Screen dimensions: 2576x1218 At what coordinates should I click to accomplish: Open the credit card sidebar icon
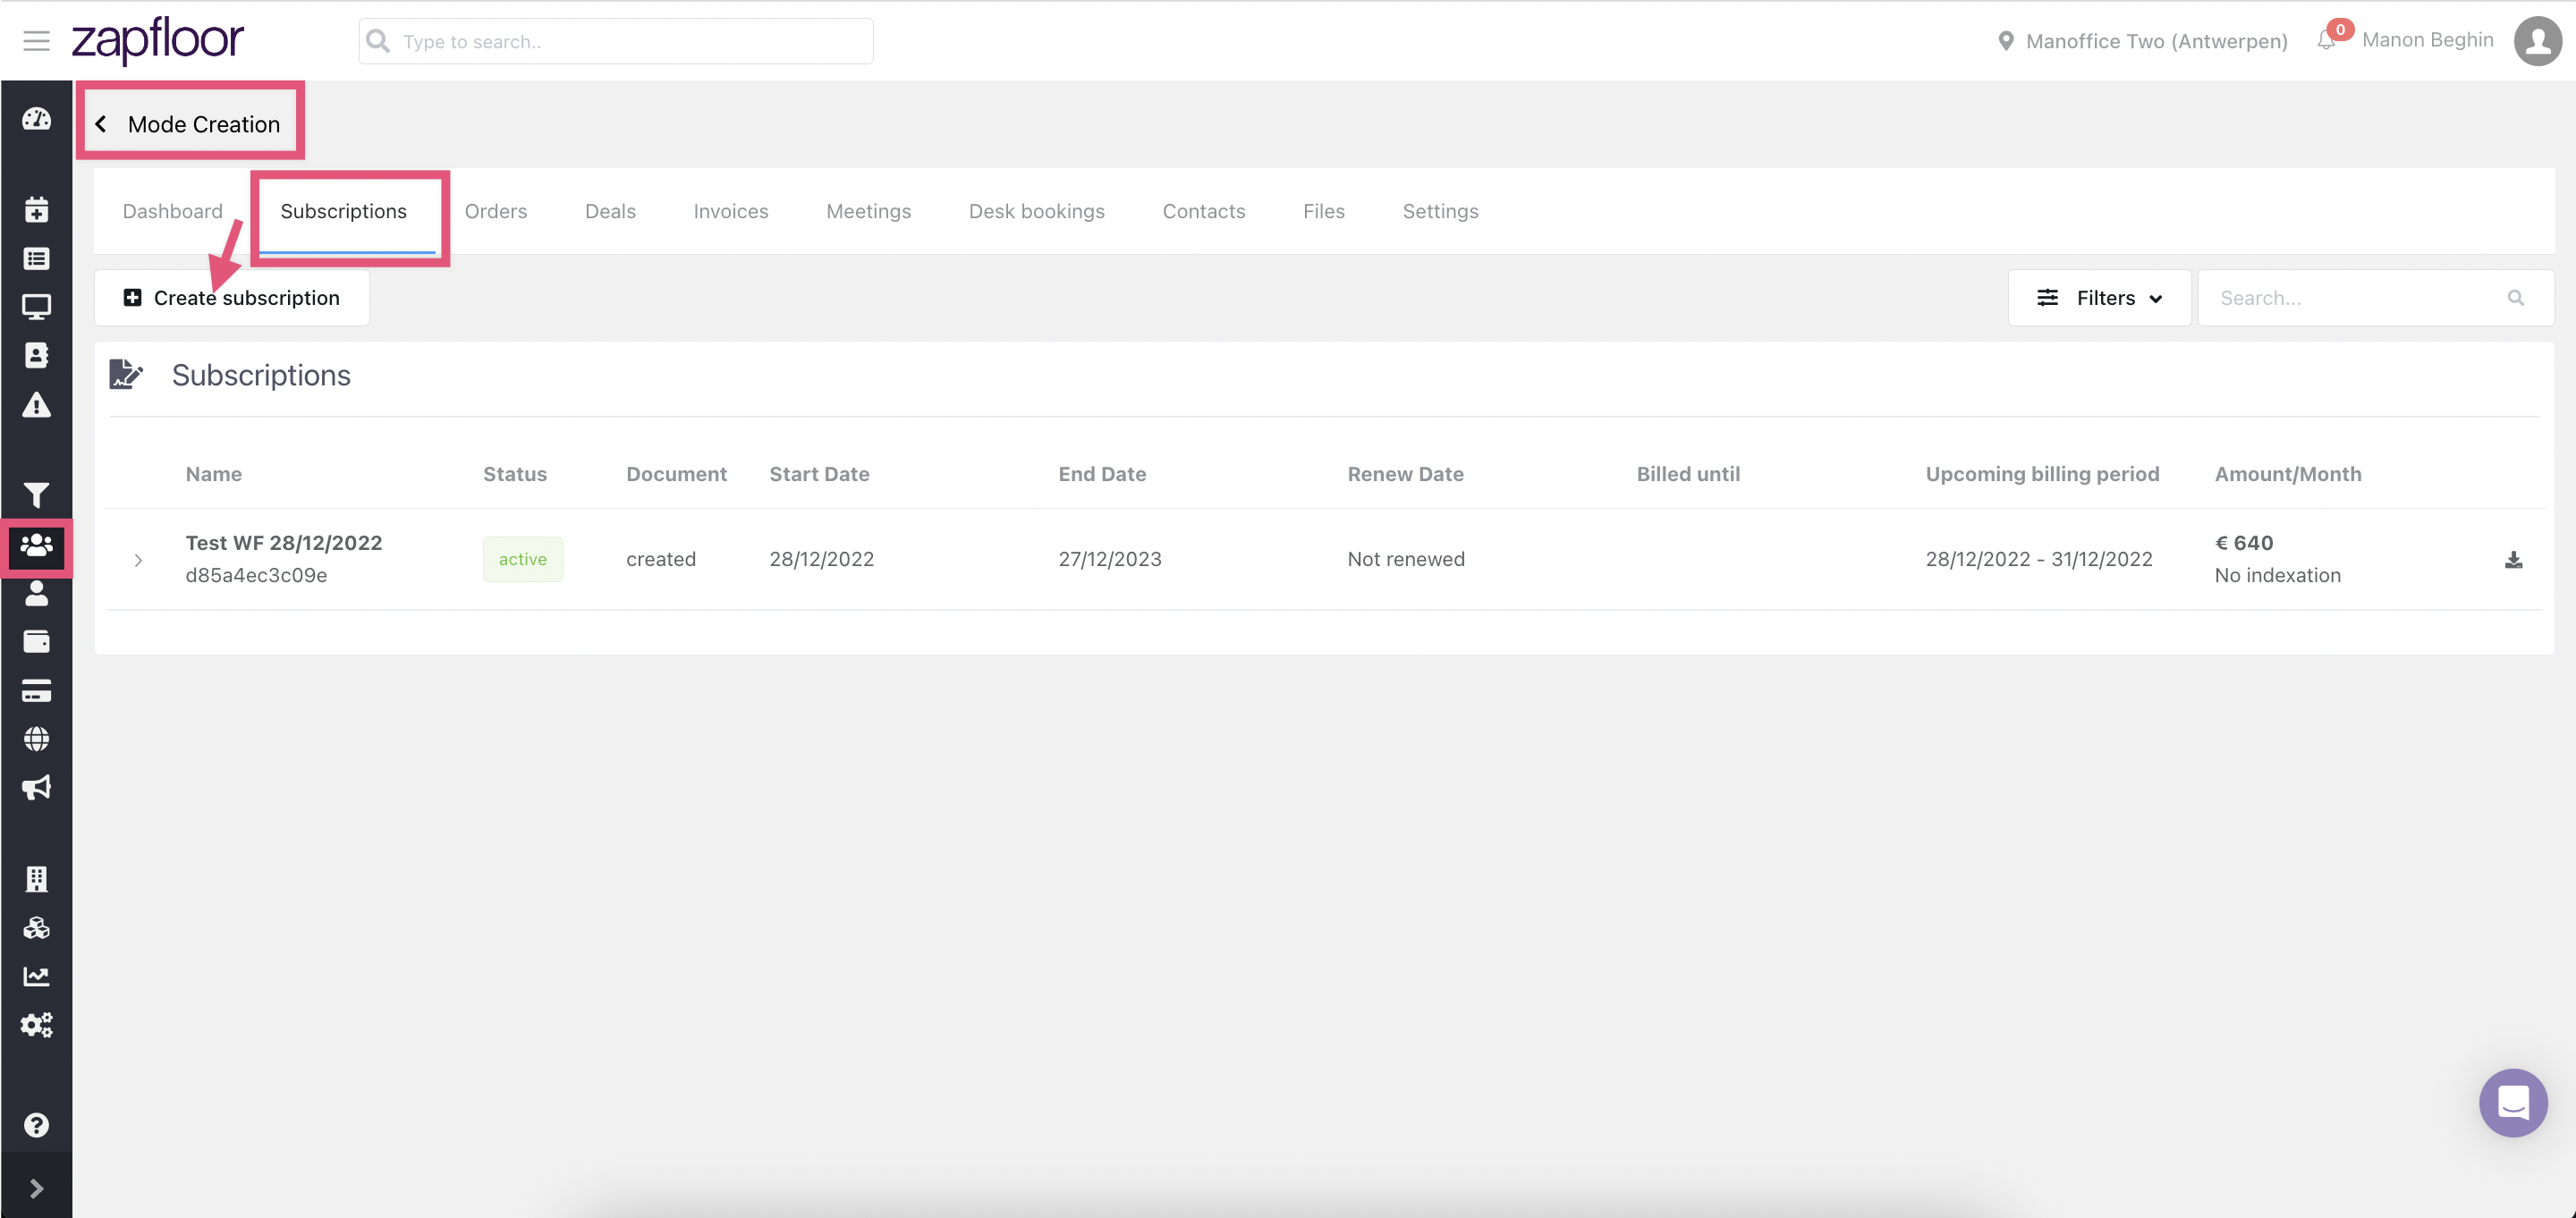tap(37, 691)
